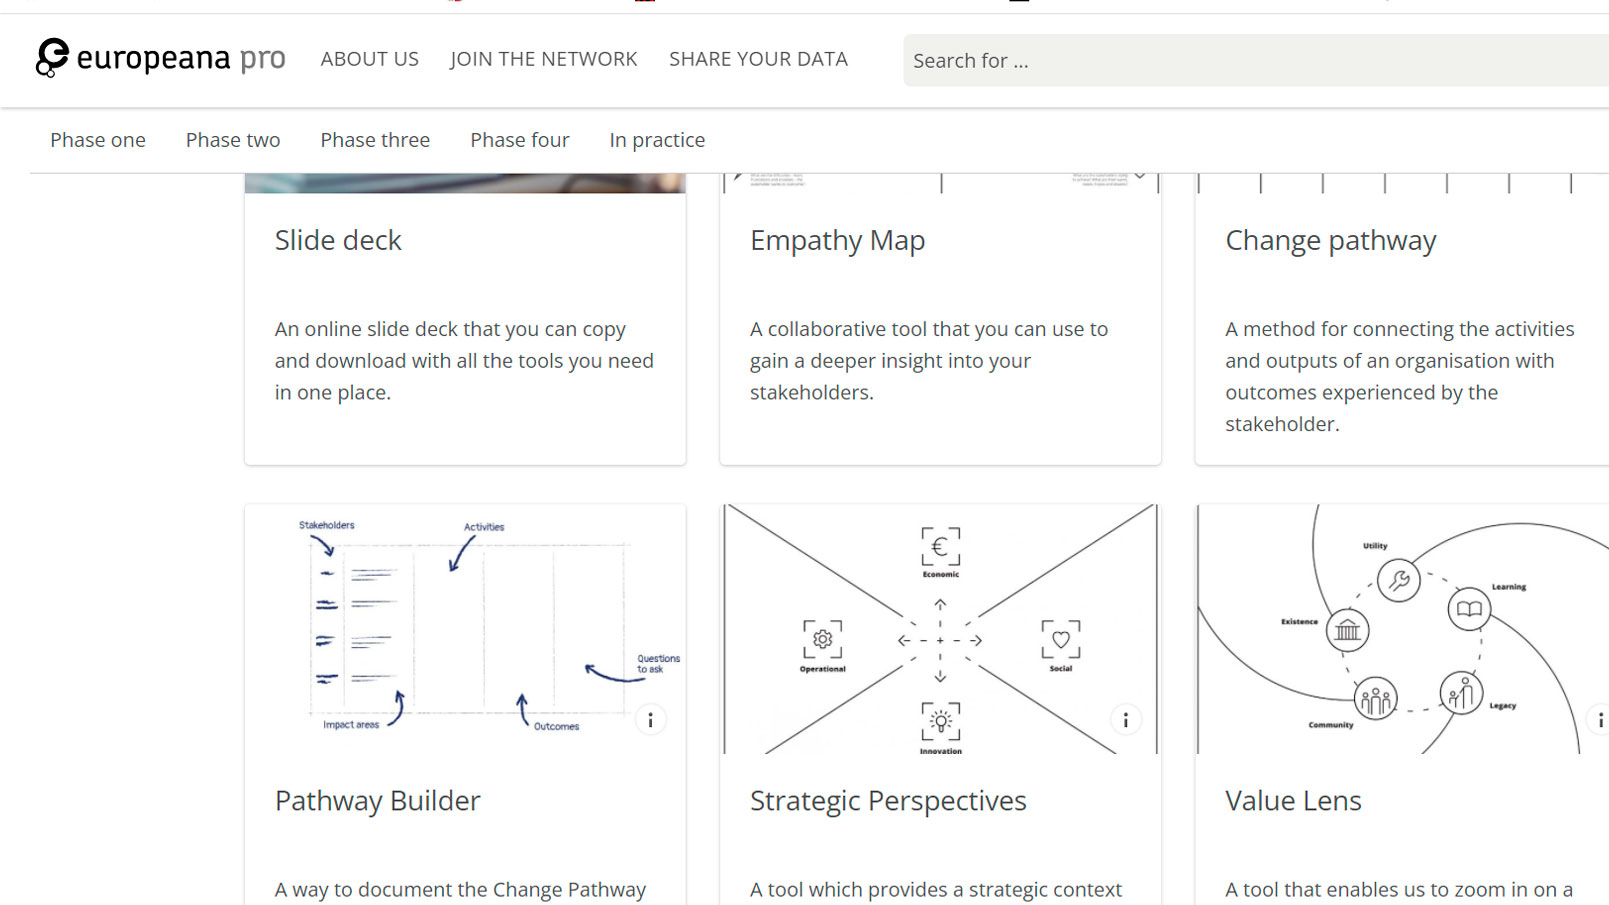Open info icon on Value Lens image
1609x905 pixels.
pos(1599,720)
